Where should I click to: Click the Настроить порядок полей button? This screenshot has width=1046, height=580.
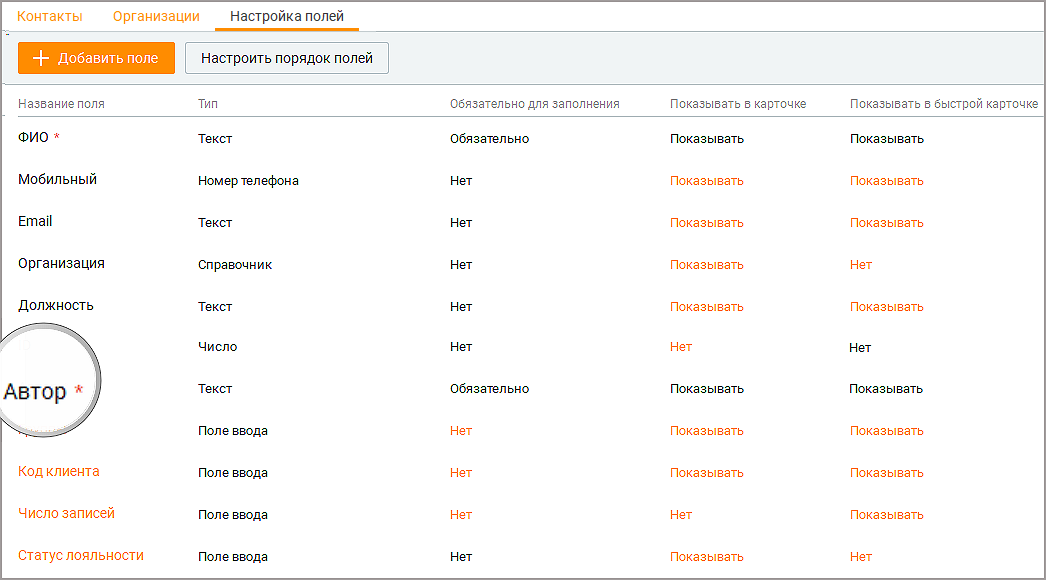287,58
